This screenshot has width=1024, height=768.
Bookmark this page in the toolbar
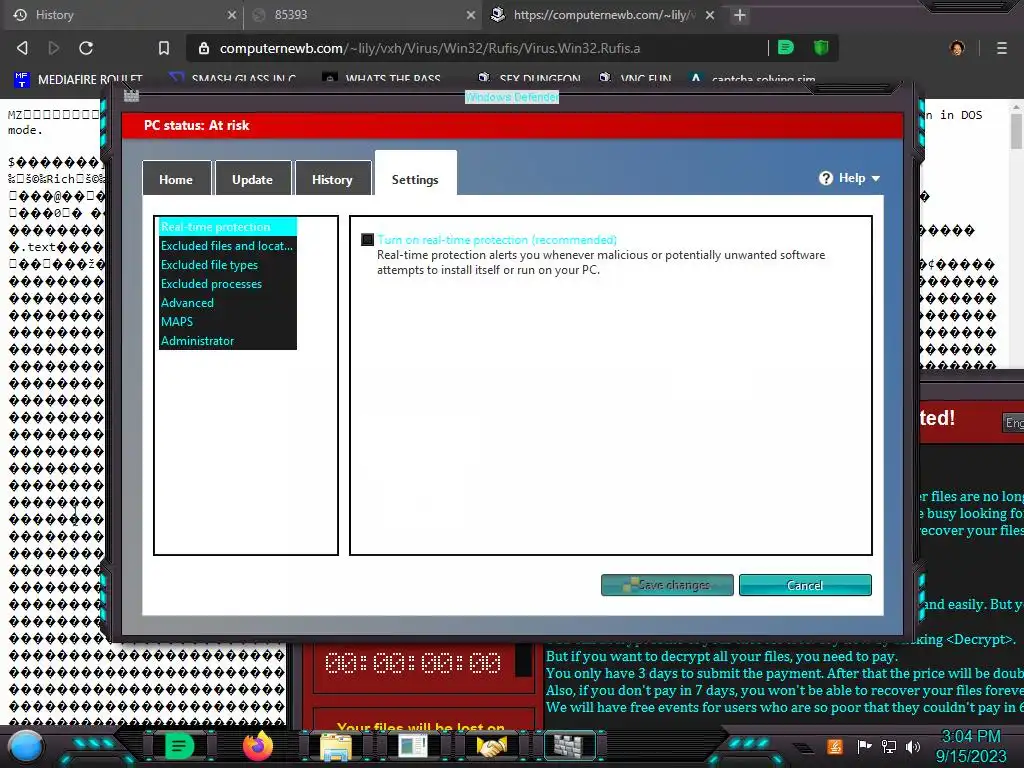pos(164,48)
